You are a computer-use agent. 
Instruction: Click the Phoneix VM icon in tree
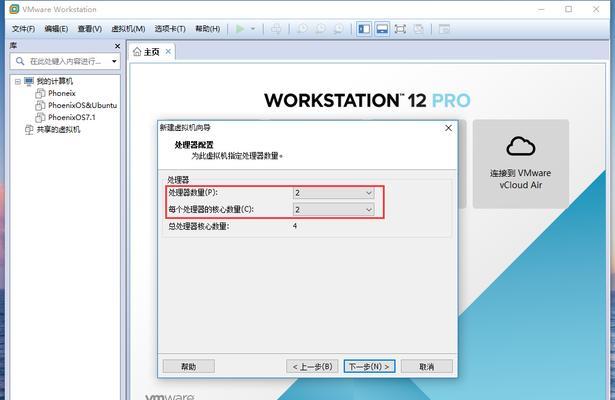pyautogui.click(x=40, y=93)
